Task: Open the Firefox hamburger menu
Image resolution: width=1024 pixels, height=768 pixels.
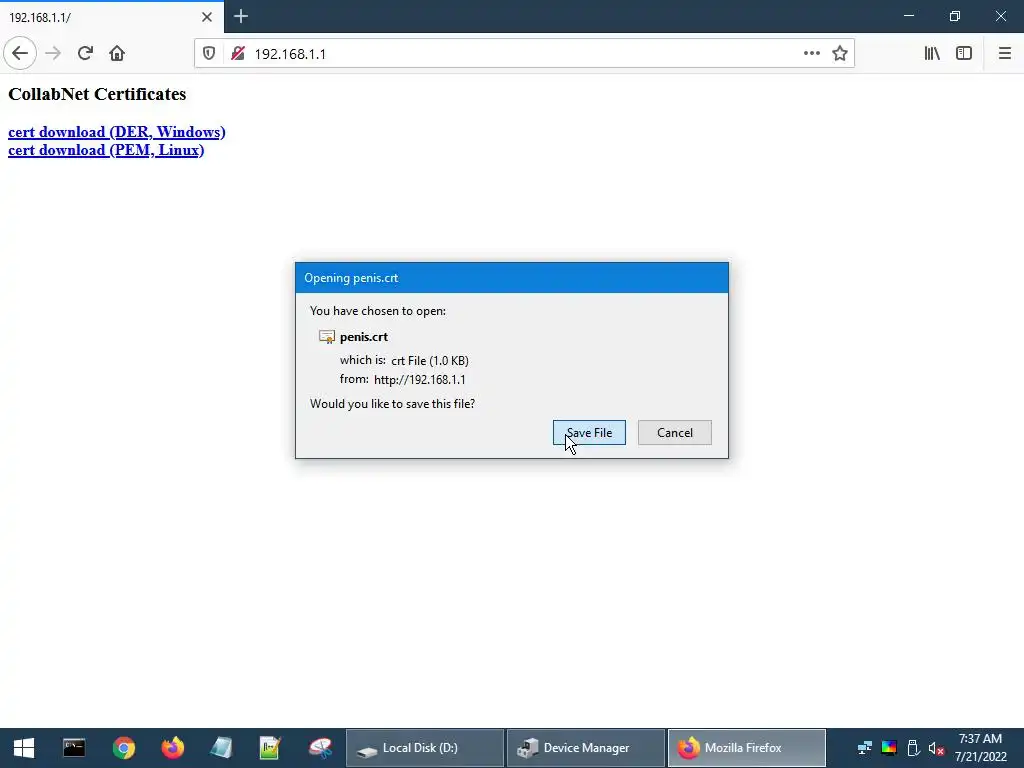Action: pos(1004,54)
